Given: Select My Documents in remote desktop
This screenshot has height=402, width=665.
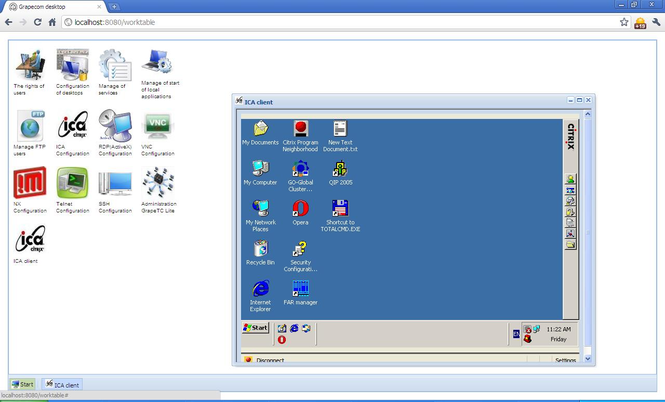Looking at the screenshot, I should (x=260, y=128).
